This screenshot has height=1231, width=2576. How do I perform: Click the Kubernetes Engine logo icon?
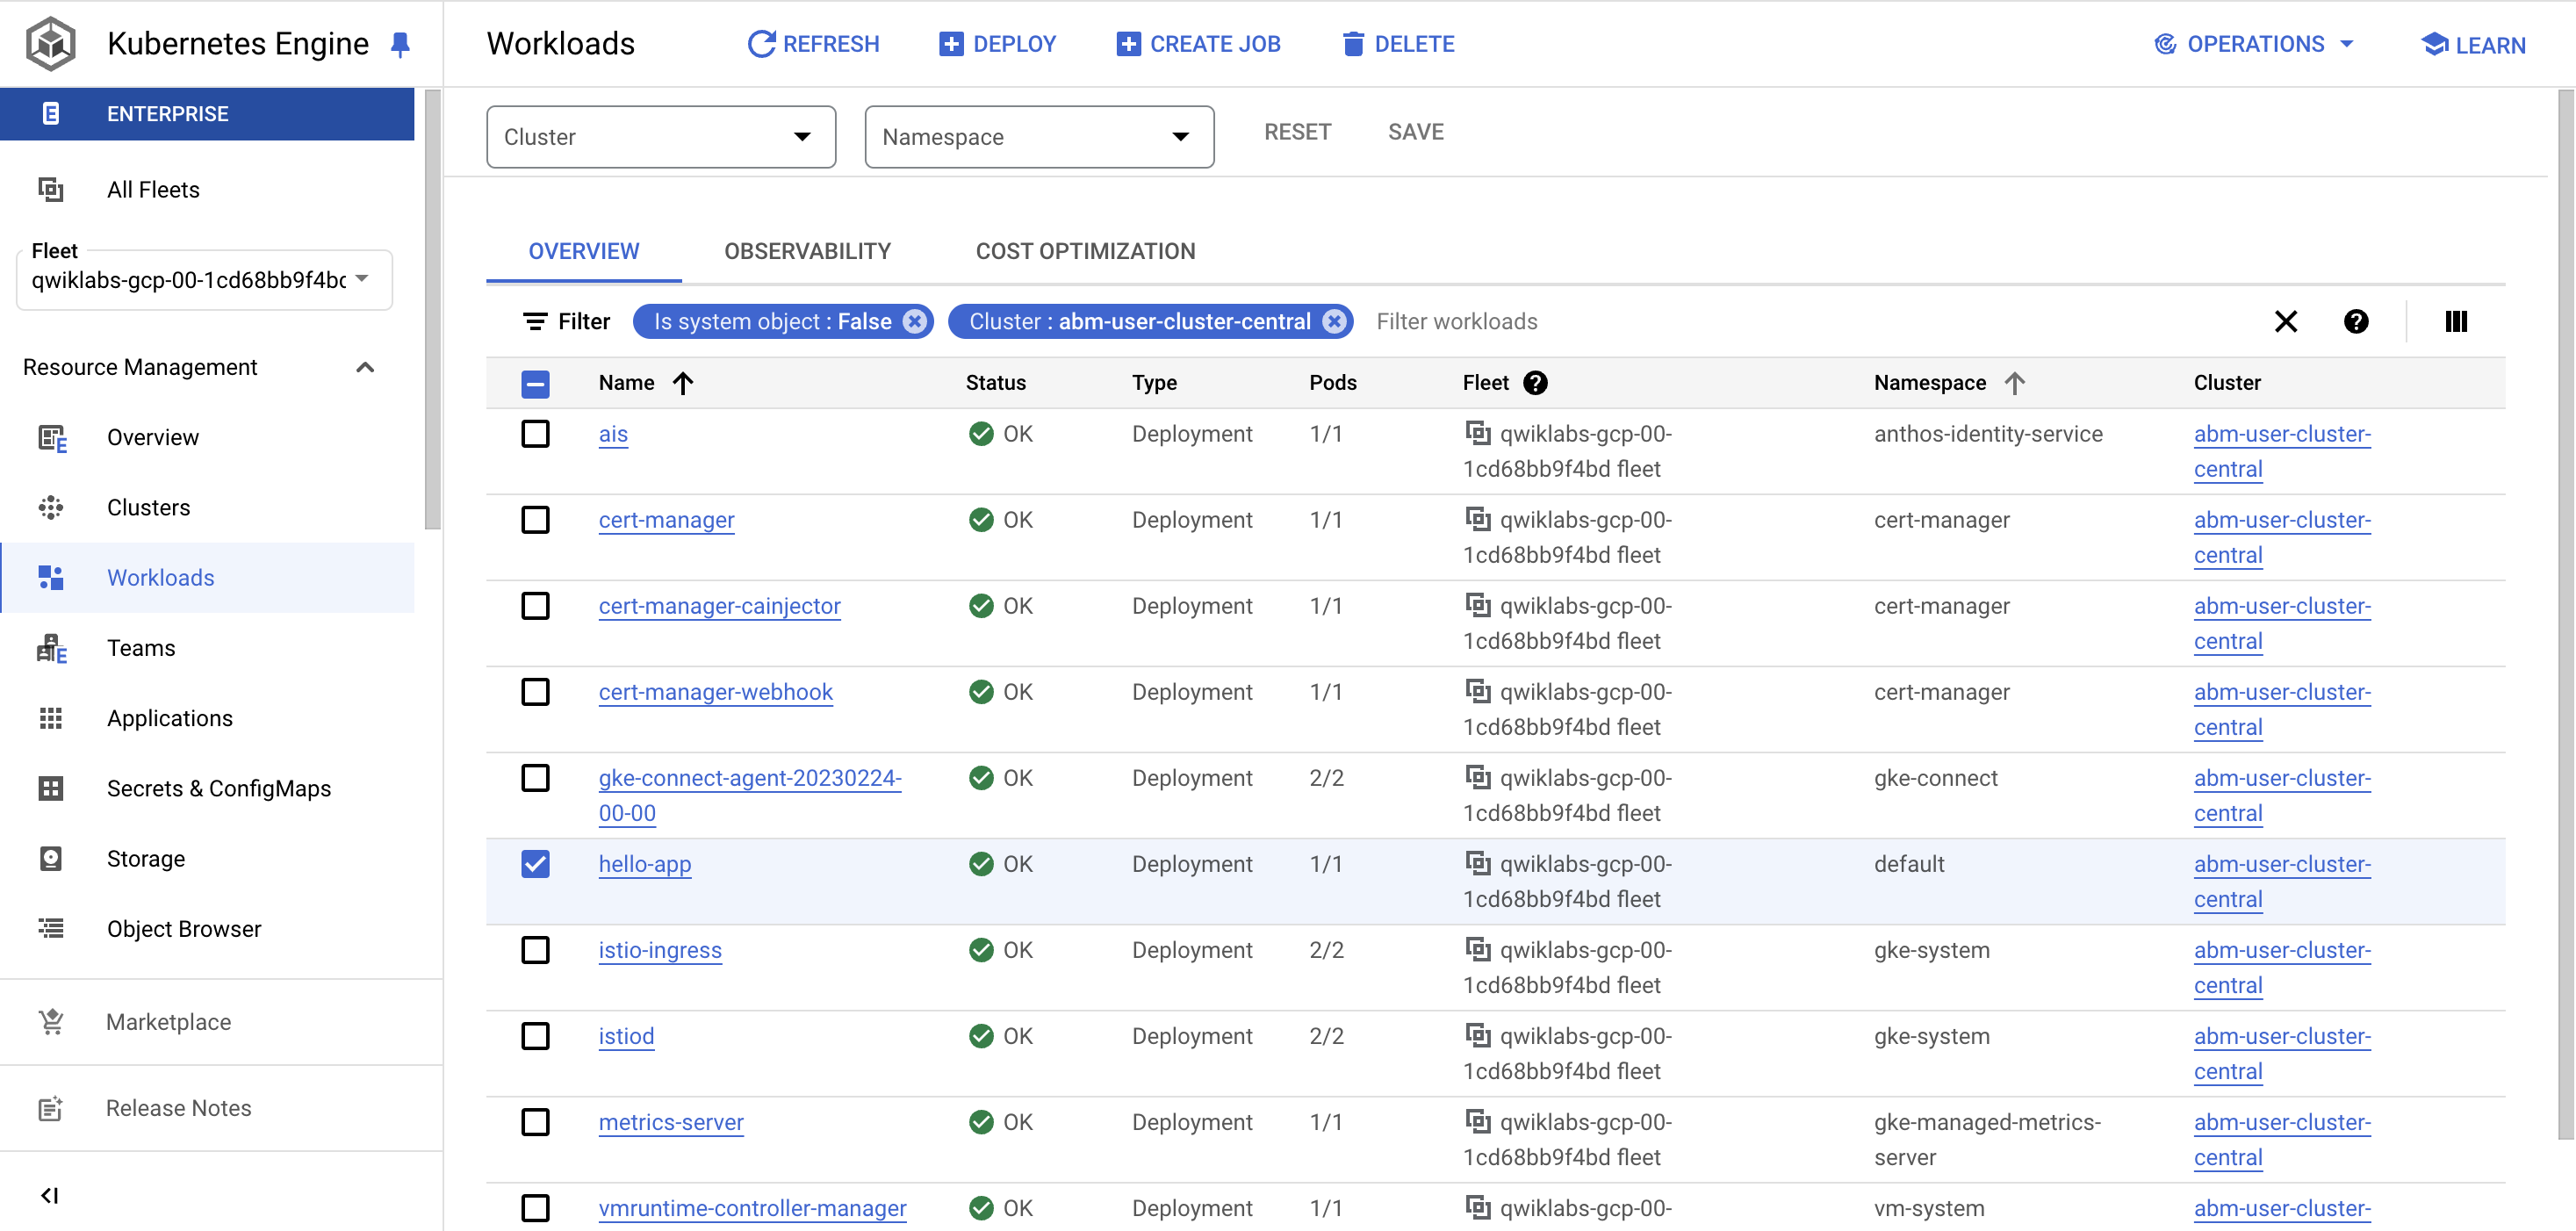point(50,43)
